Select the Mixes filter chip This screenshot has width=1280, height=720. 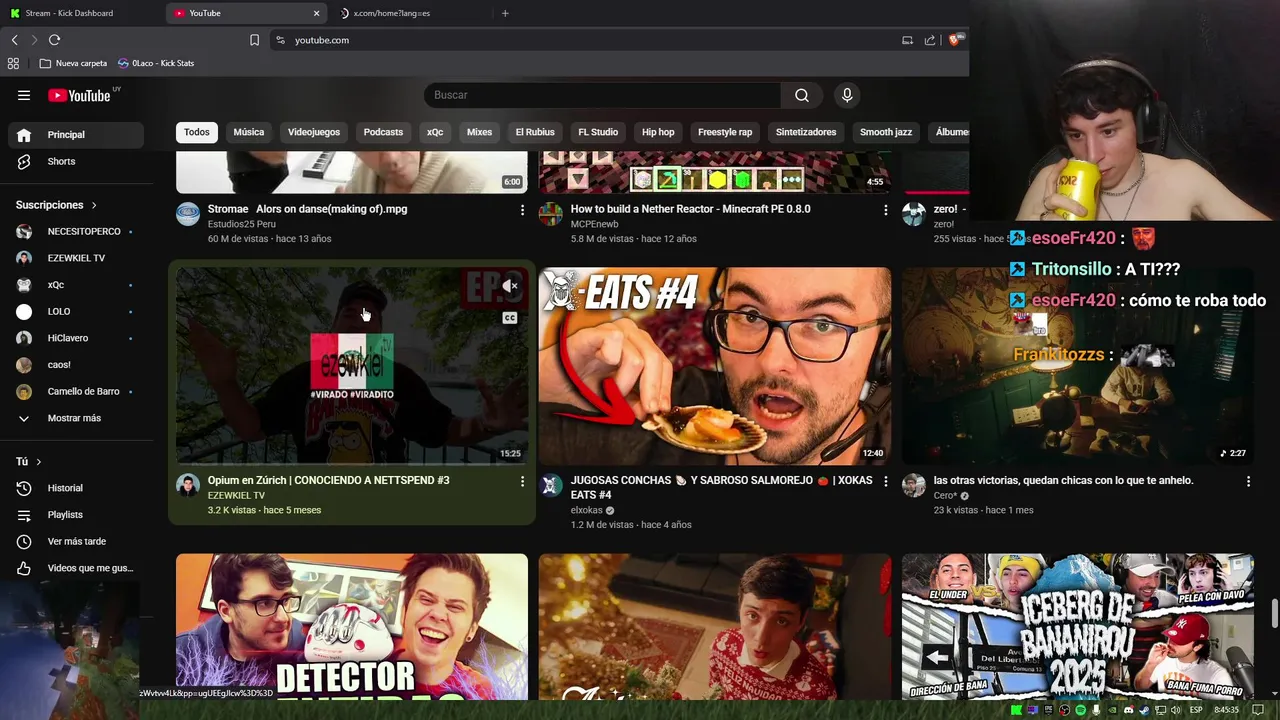pyautogui.click(x=479, y=132)
